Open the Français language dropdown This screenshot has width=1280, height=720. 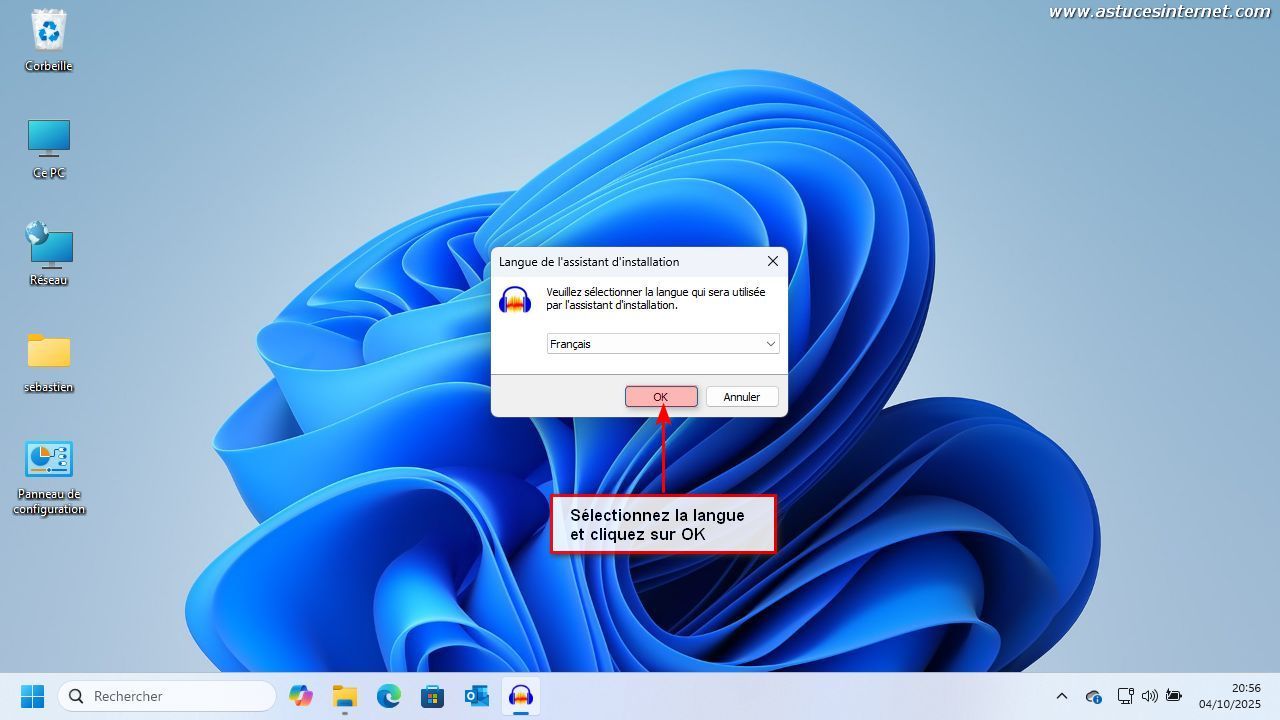663,344
